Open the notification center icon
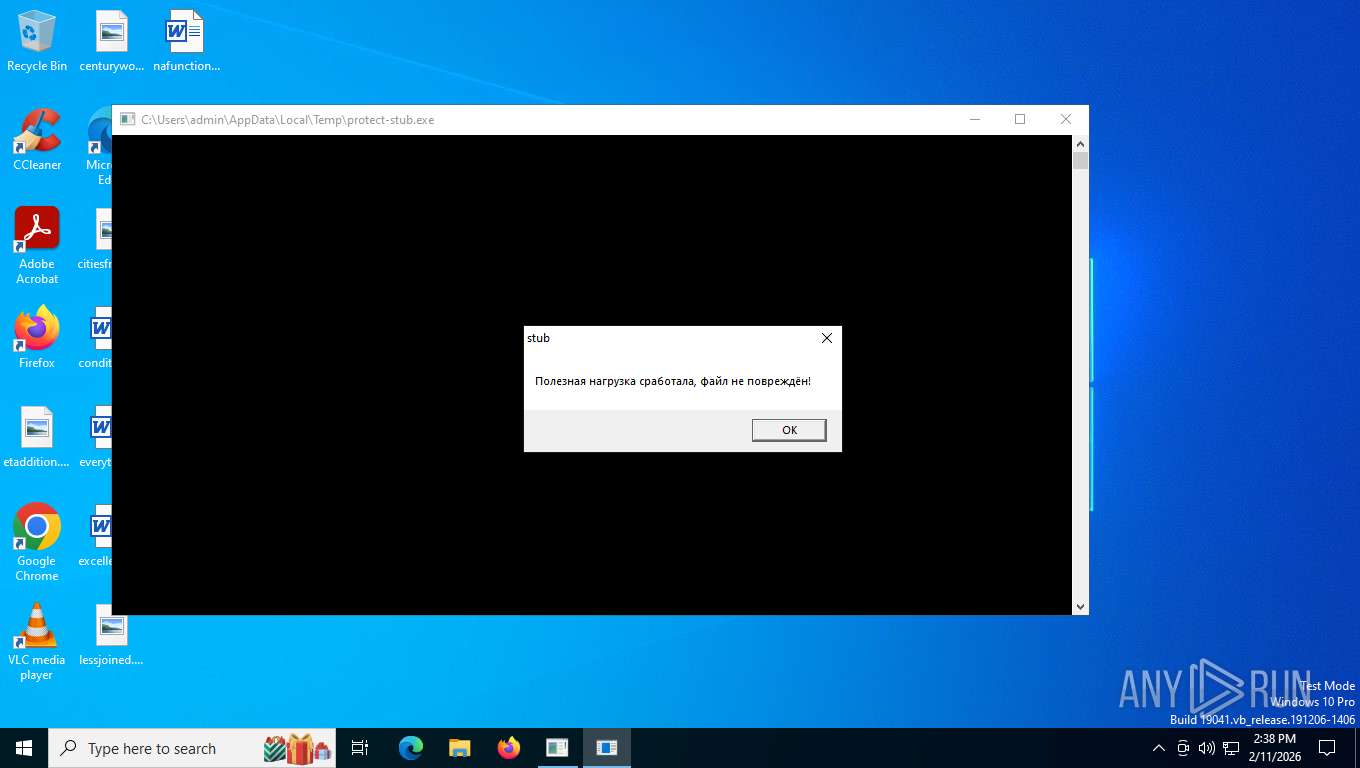Screen dimensions: 1360x768 pos(1327,748)
